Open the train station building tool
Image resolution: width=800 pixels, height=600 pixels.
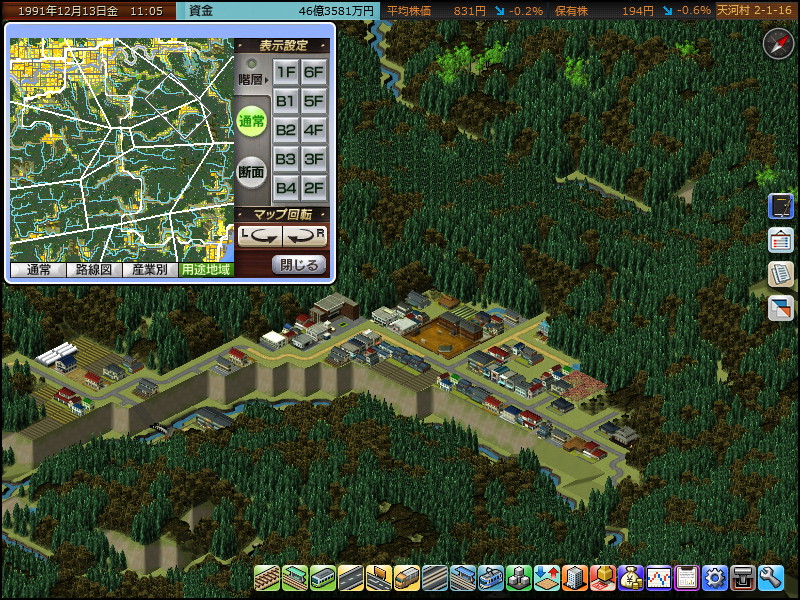click(x=295, y=578)
